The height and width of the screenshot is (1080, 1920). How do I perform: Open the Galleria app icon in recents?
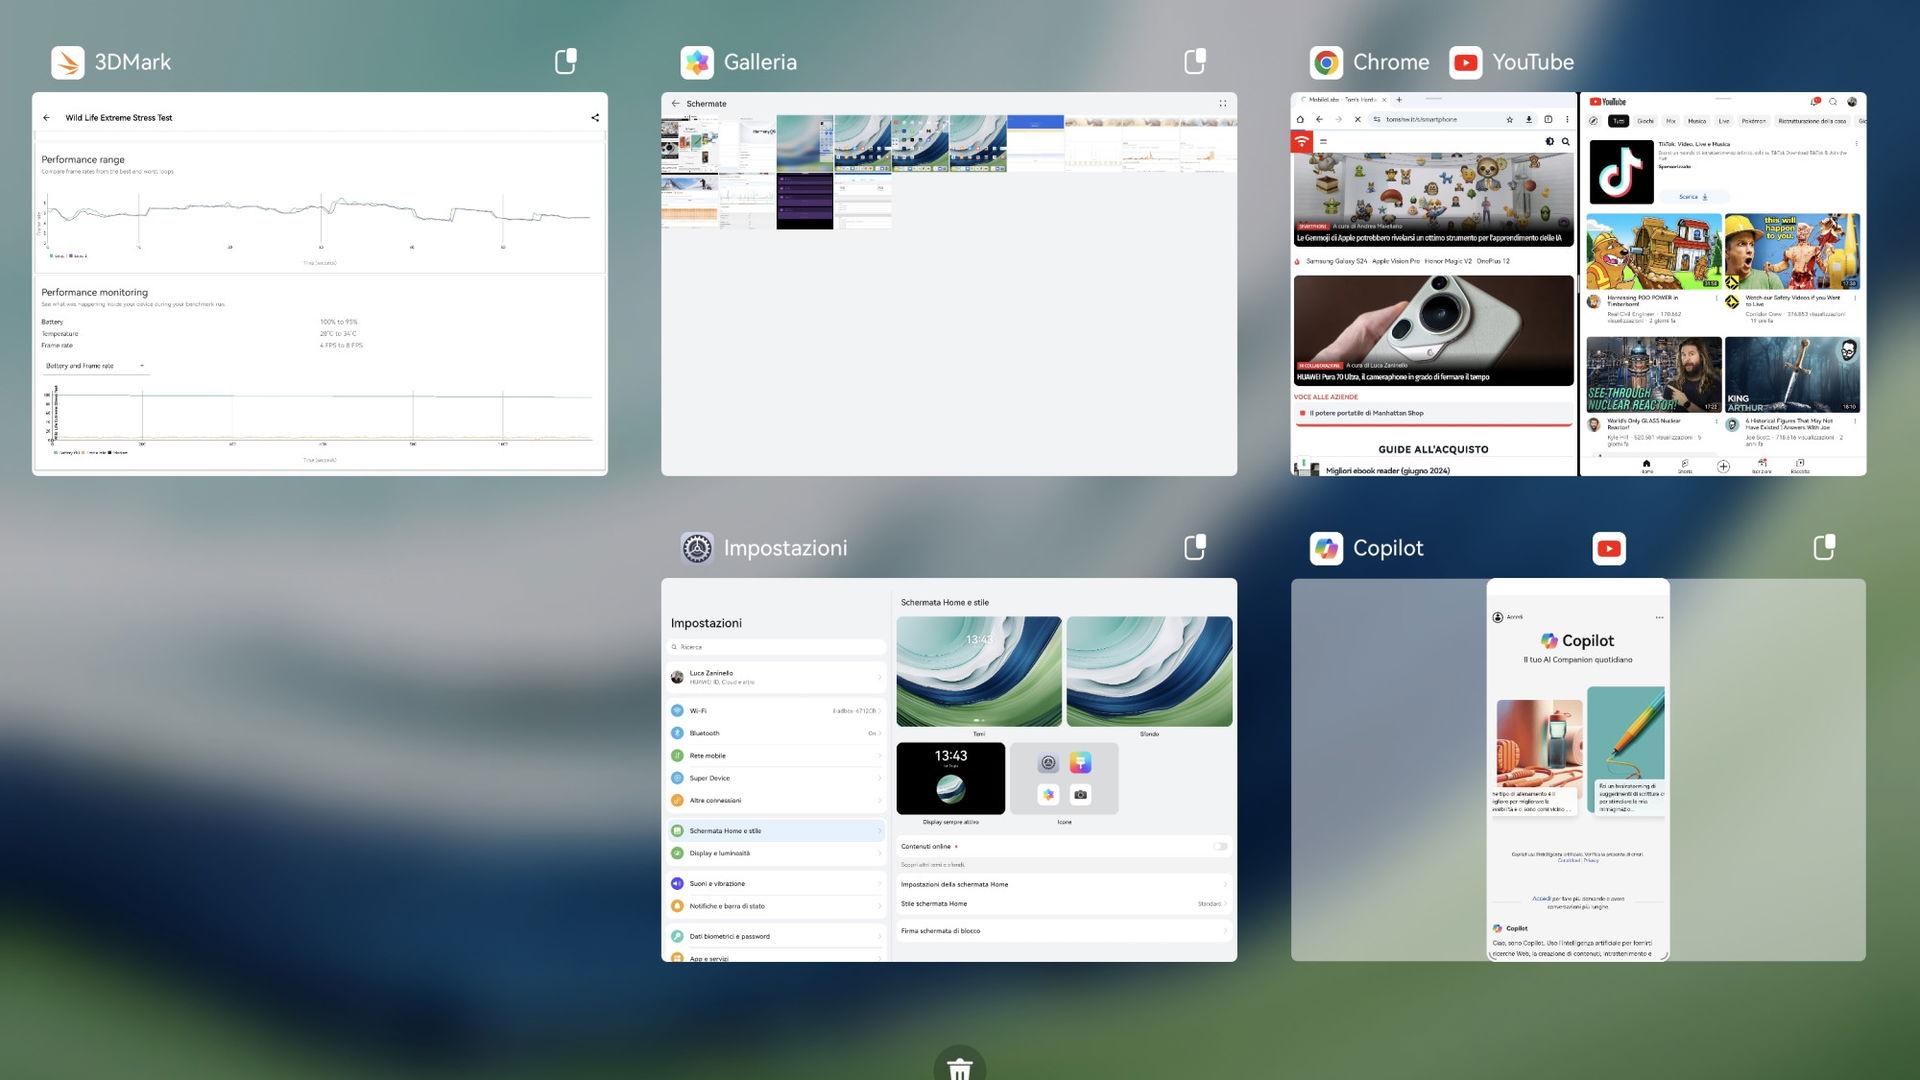[x=697, y=62]
